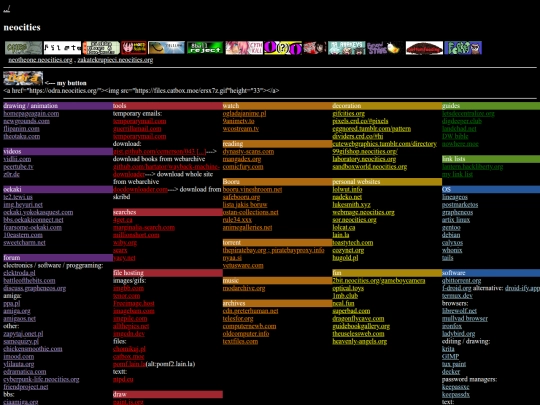
Task: Visit dynasty-scans.com reading link
Action: pyautogui.click(x=248, y=152)
